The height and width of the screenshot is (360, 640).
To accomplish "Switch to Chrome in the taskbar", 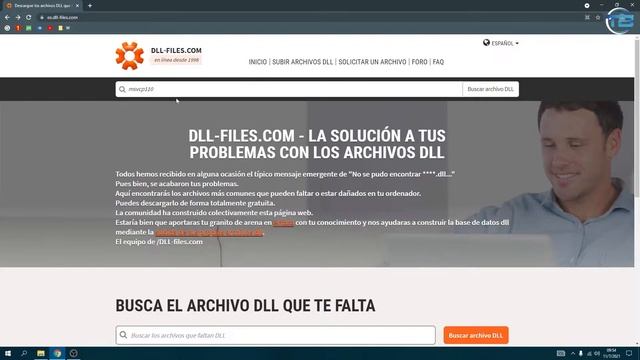I will [x=57, y=353].
